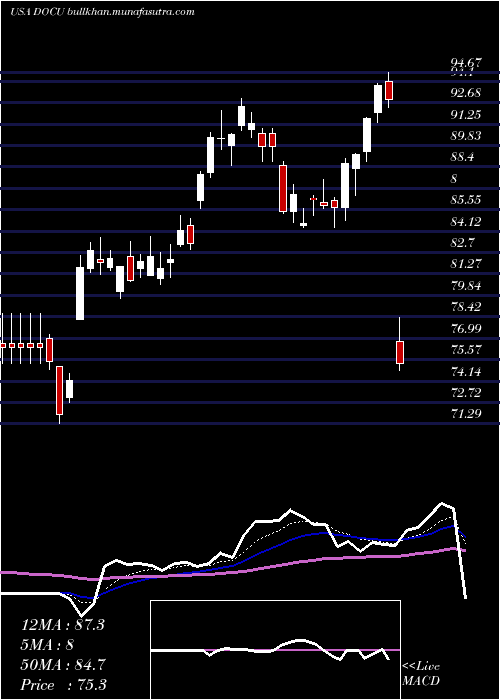Select the MACD inset panel chart
Screen dimensions: 500x700
point(275,650)
